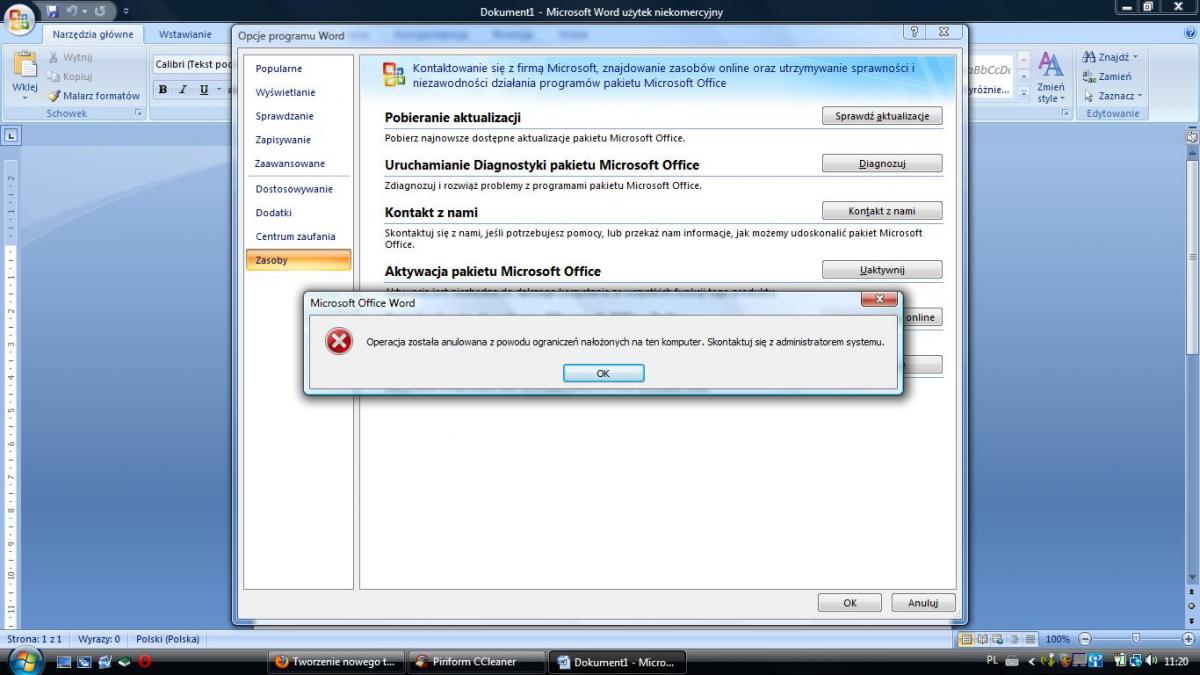
Task: Click OK in Word options dialog
Action: [x=850, y=603]
